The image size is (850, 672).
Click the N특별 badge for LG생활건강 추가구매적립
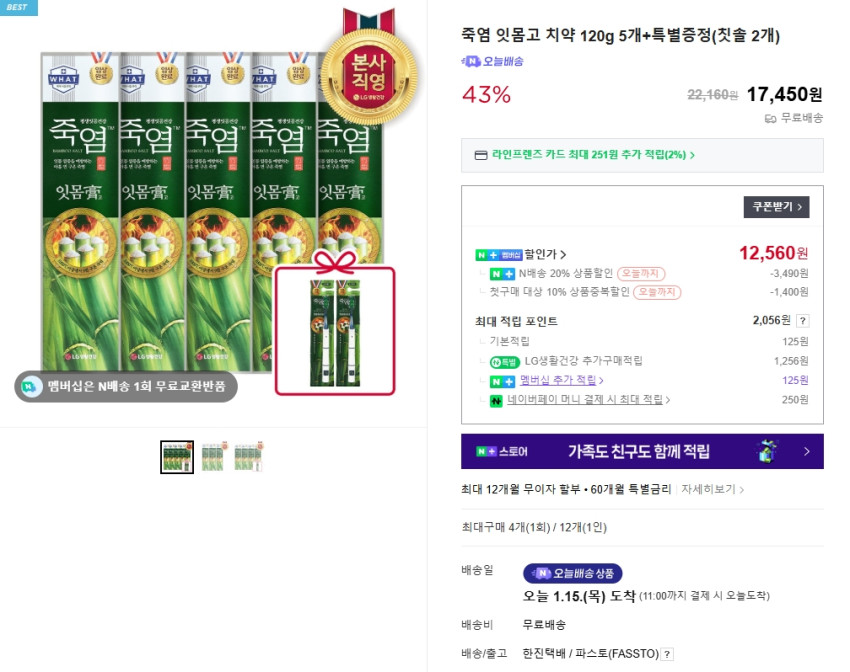click(505, 361)
